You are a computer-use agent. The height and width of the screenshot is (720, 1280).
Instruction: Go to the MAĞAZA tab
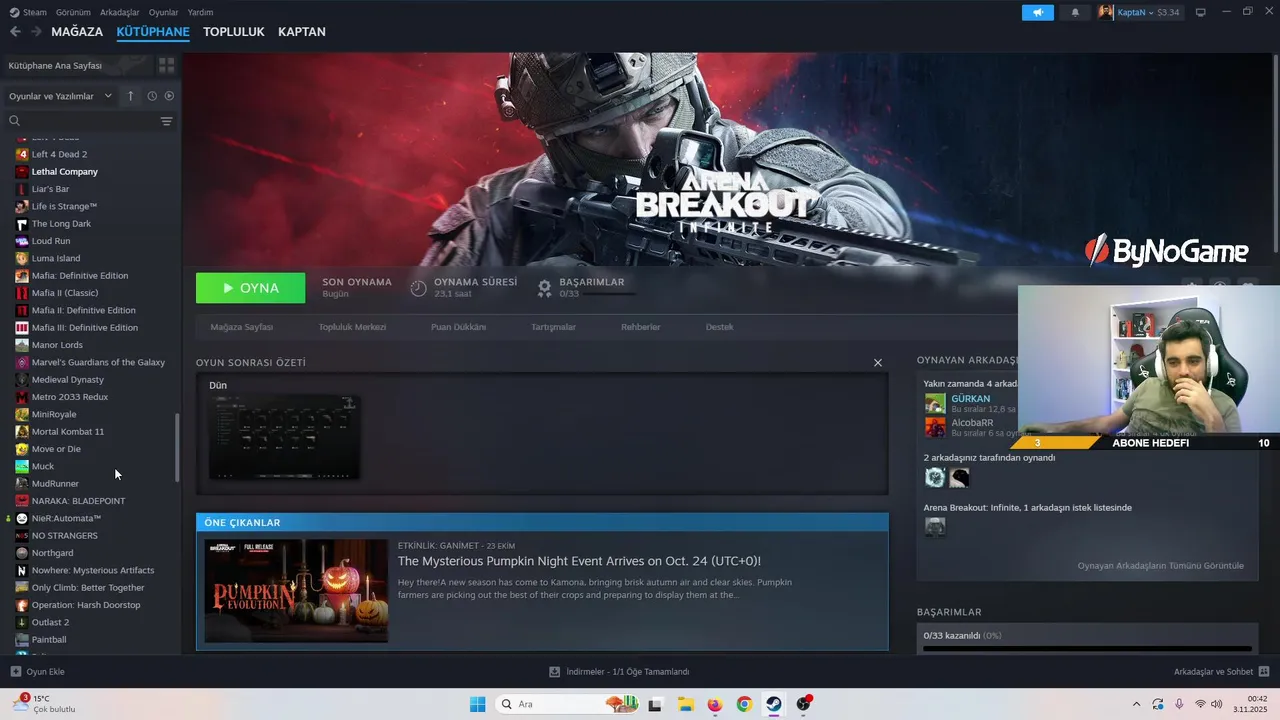tap(77, 32)
